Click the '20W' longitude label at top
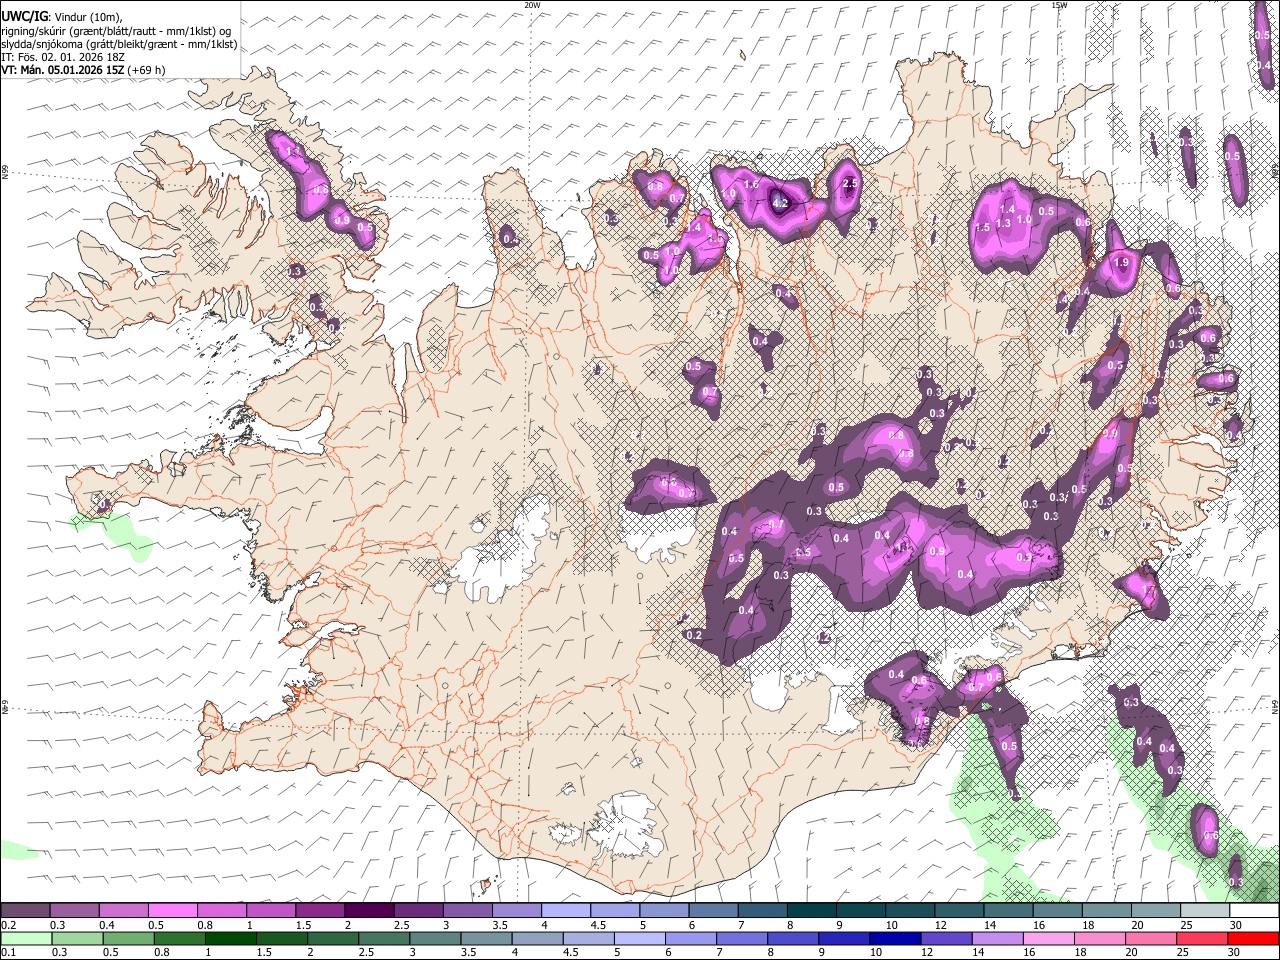 click(532, 5)
